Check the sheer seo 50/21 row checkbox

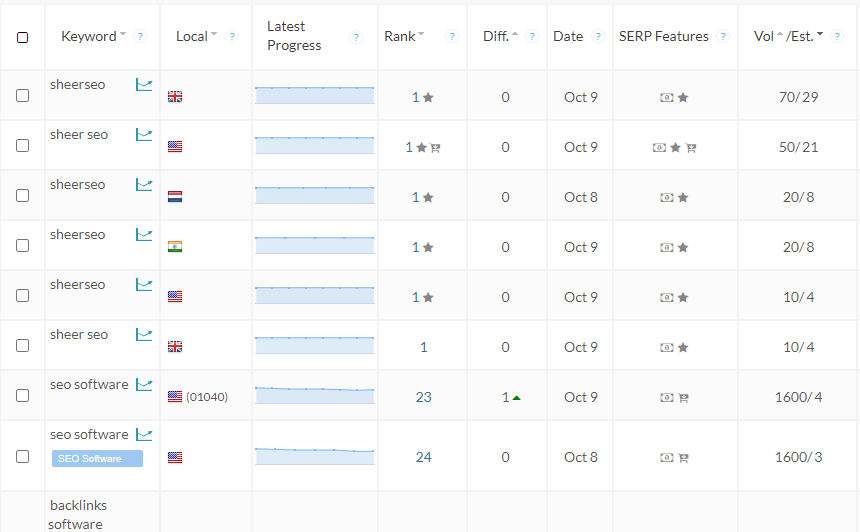(22, 145)
